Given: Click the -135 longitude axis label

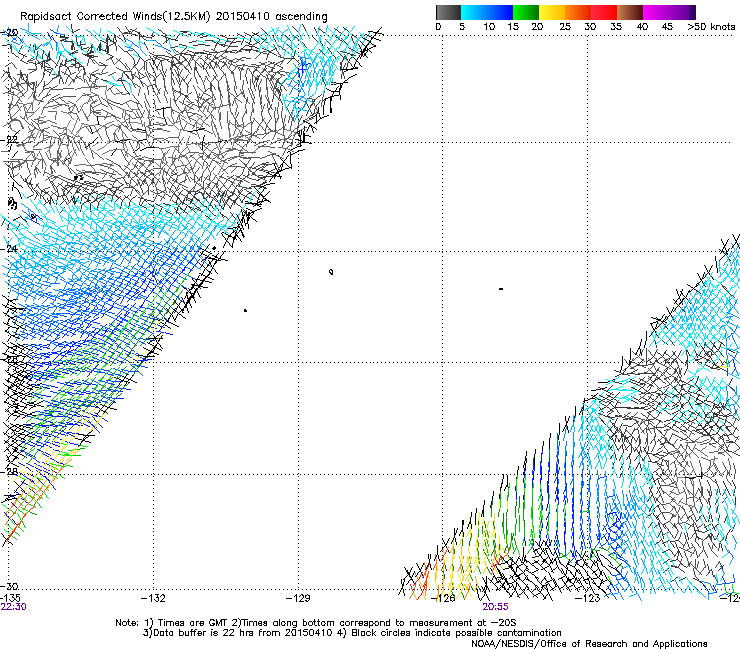Looking at the screenshot, I should [x=10, y=599].
